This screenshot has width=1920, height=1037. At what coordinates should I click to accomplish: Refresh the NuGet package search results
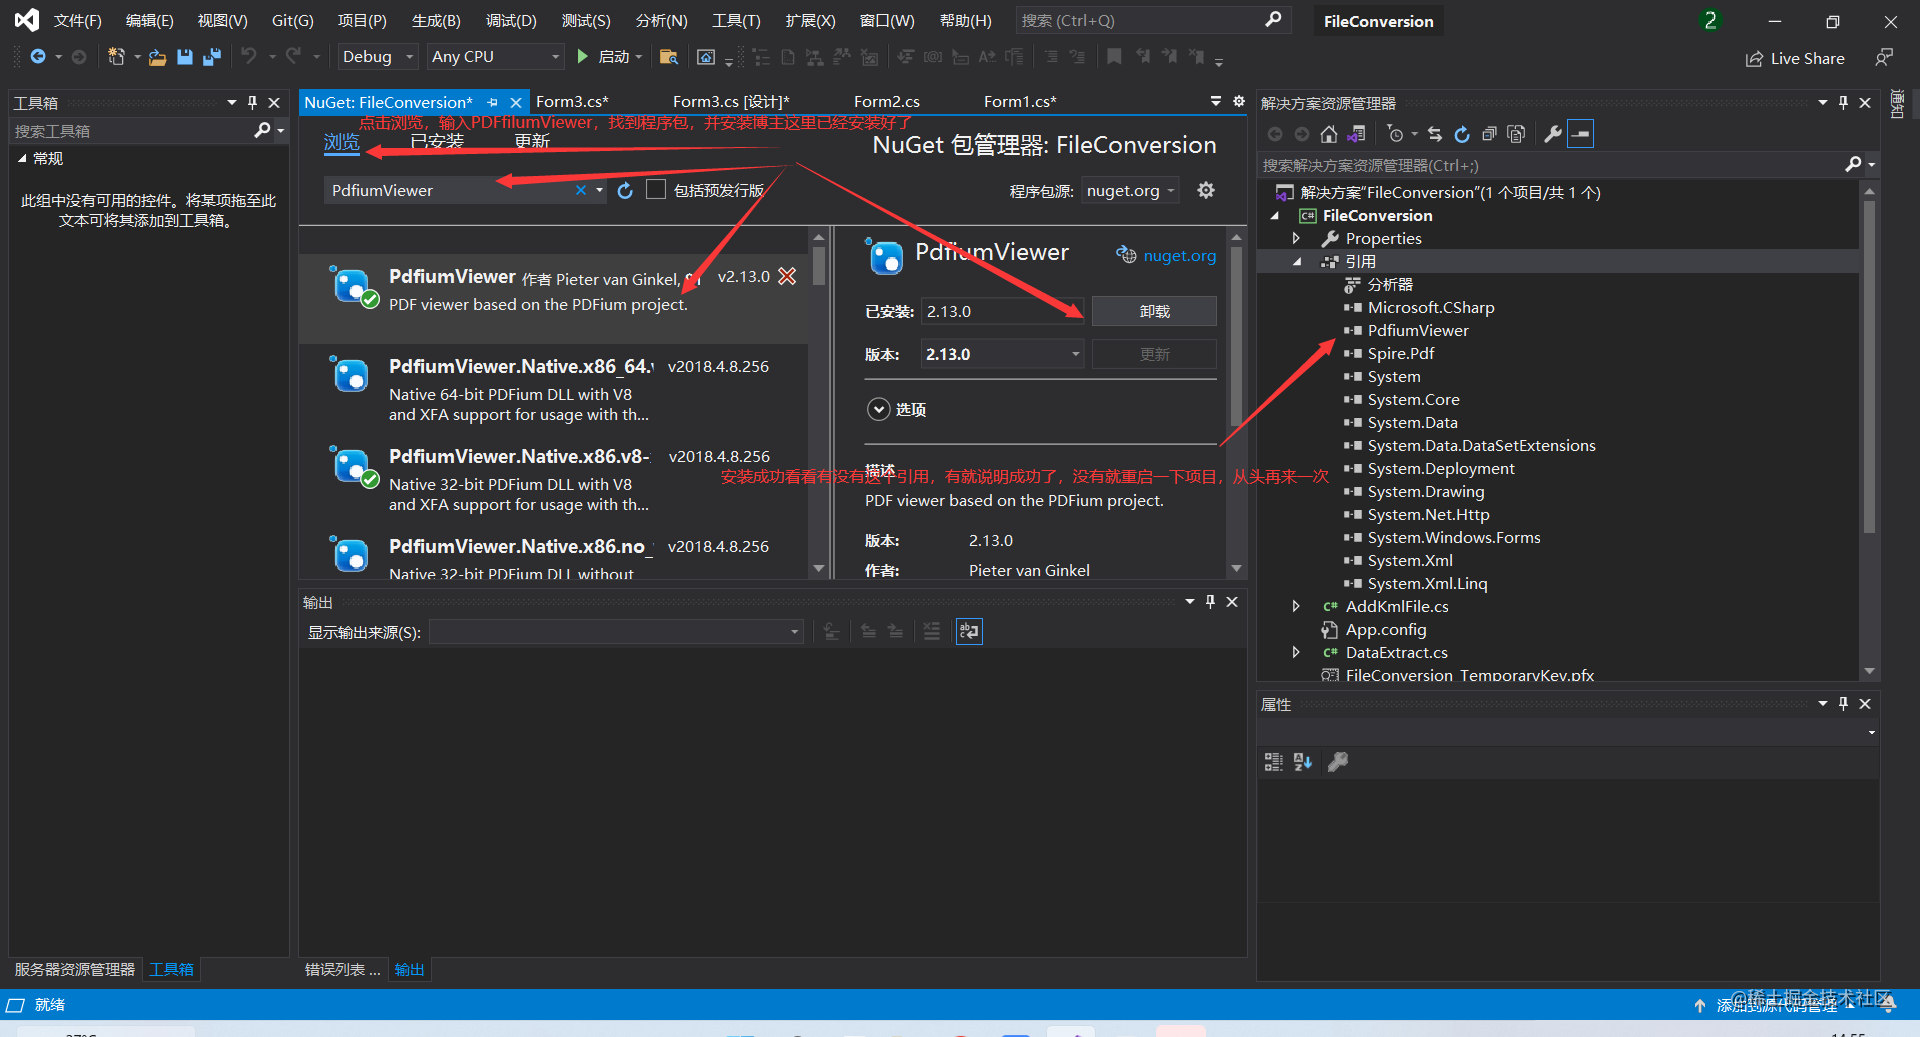point(625,190)
